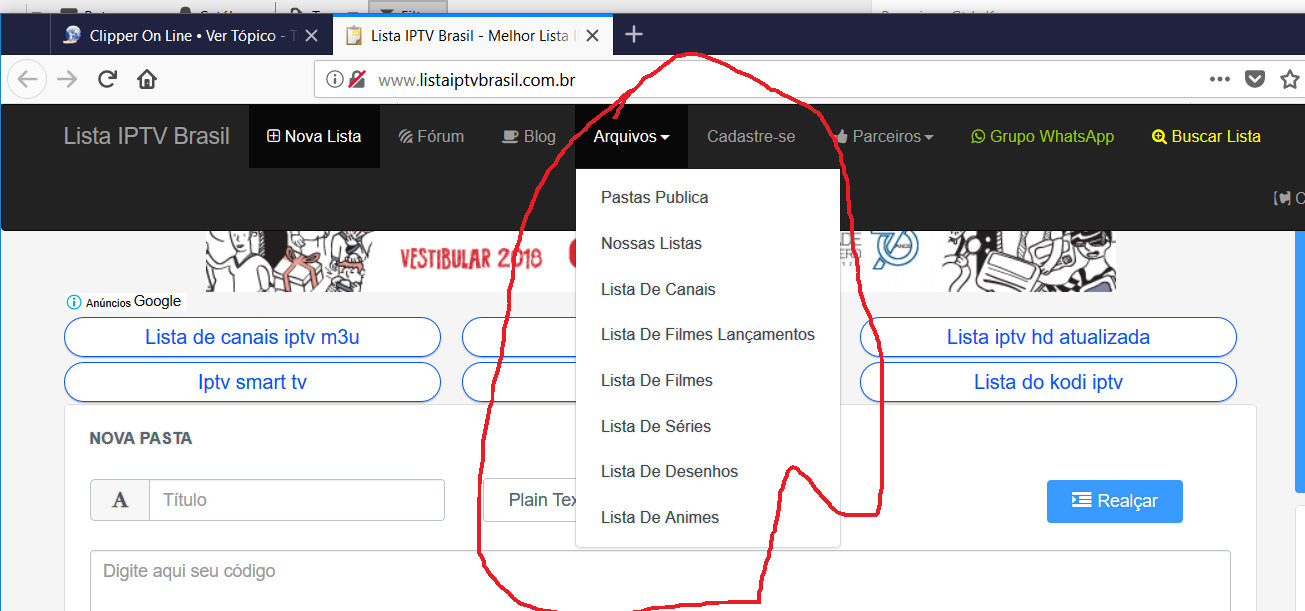Click the Vestibular 2018 banner ad
The image size is (1305, 611).
(x=661, y=261)
